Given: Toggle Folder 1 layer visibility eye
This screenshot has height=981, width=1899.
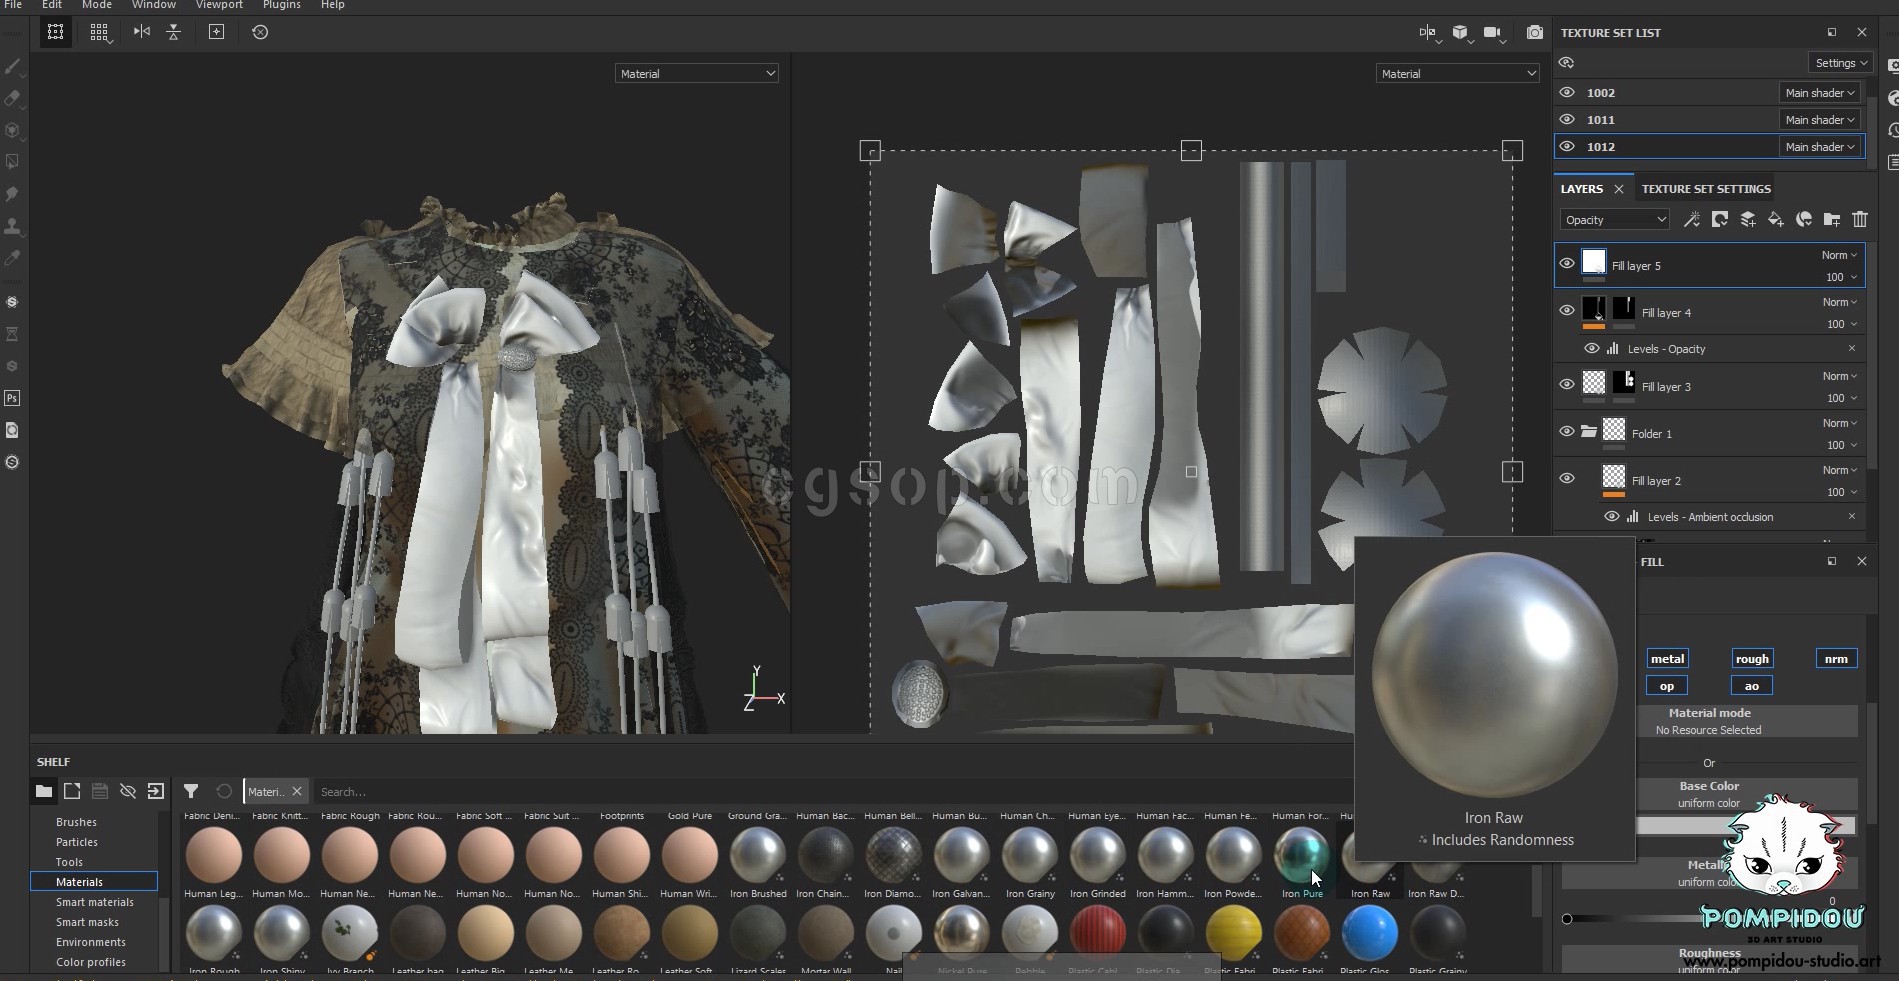Looking at the screenshot, I should tap(1567, 432).
